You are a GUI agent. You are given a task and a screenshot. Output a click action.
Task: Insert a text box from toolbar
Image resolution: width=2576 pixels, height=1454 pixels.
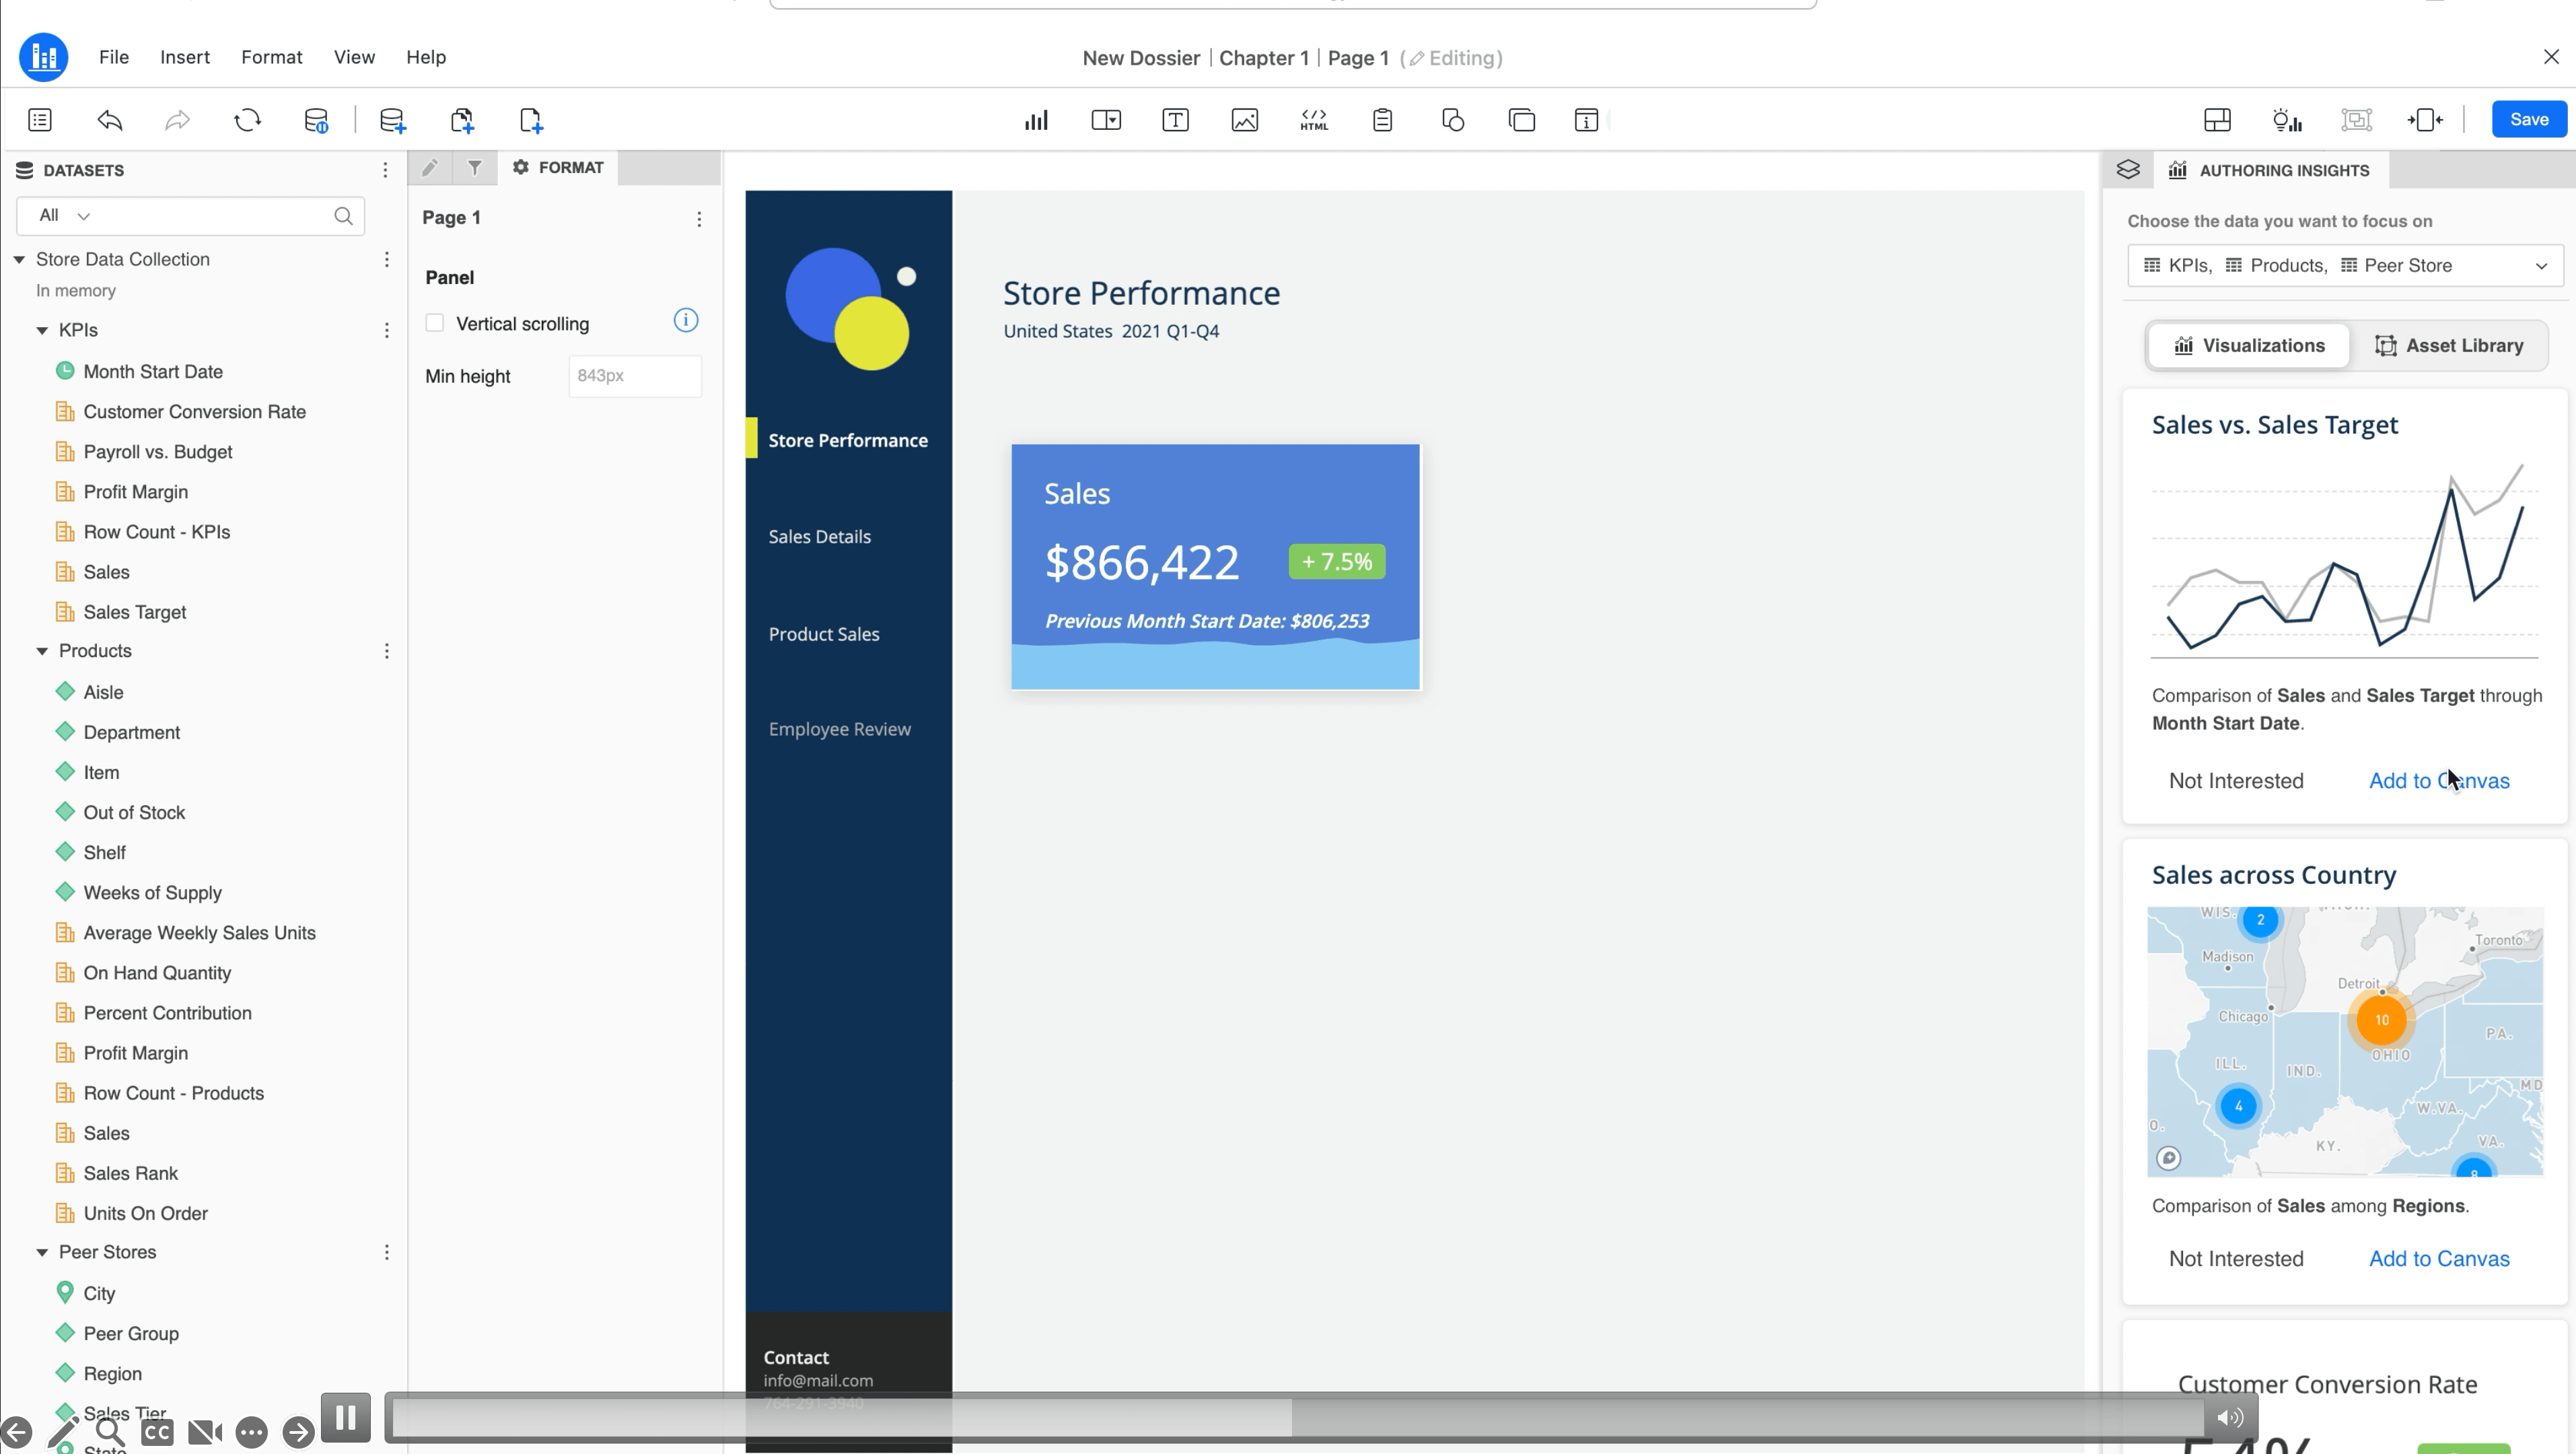pyautogui.click(x=1175, y=120)
